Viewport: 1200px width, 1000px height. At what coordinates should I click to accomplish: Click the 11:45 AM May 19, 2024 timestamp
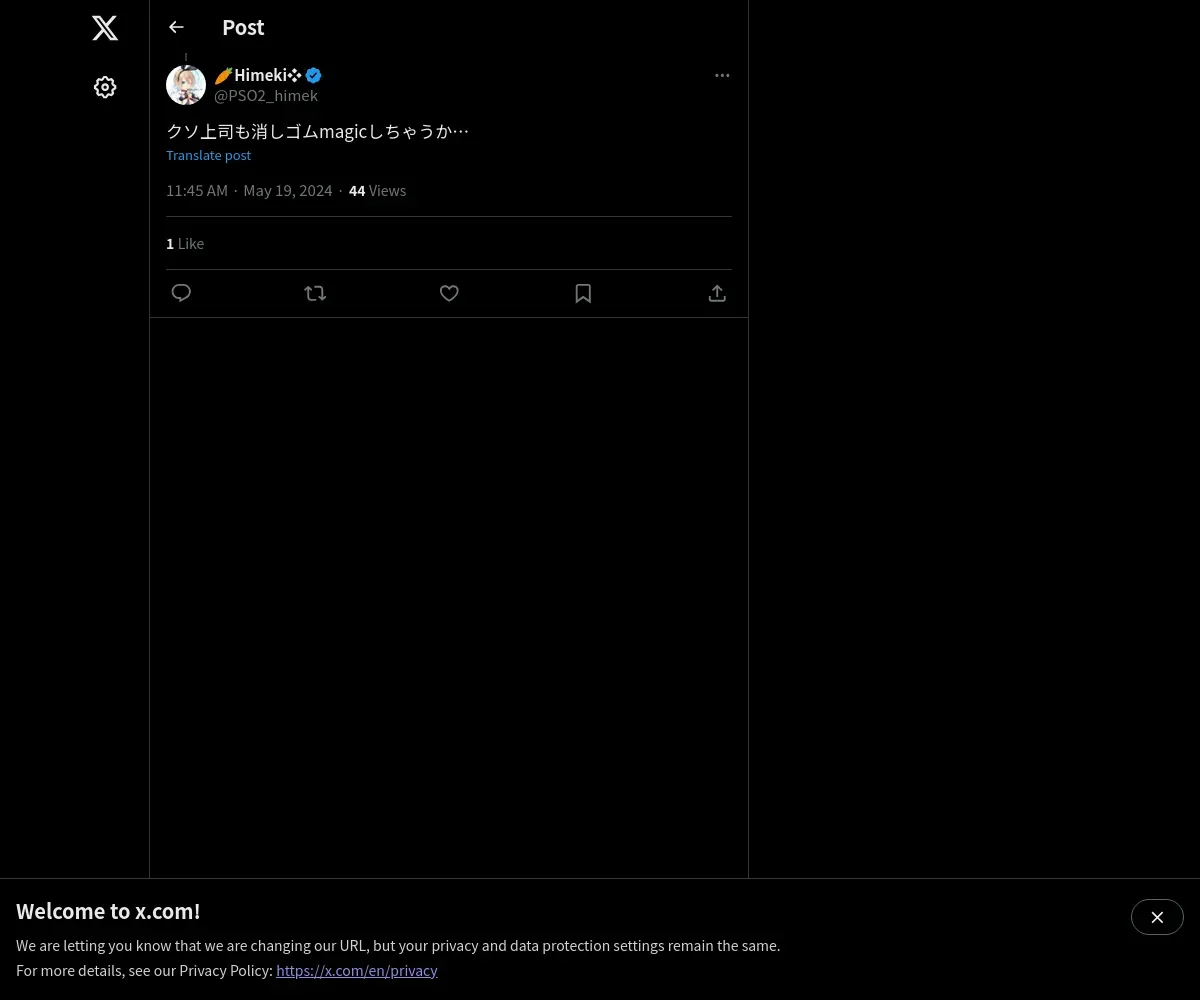pos(249,190)
